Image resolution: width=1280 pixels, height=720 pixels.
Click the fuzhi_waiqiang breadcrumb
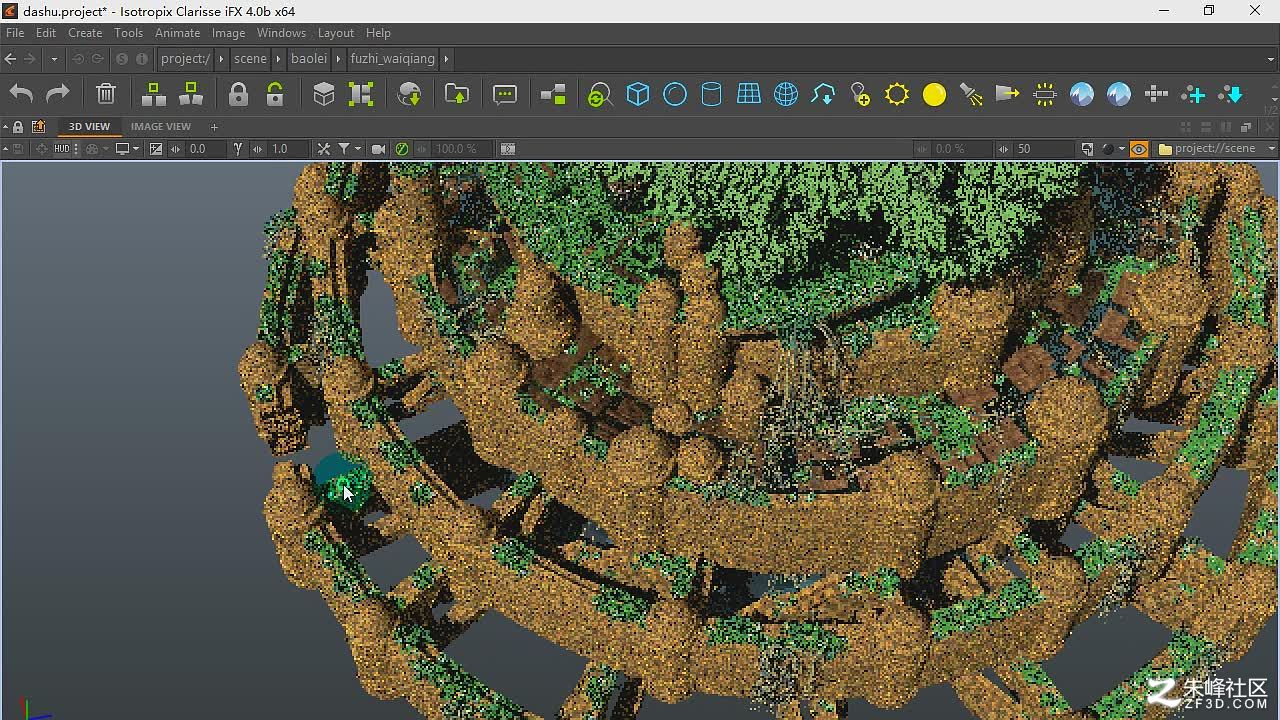pos(392,59)
